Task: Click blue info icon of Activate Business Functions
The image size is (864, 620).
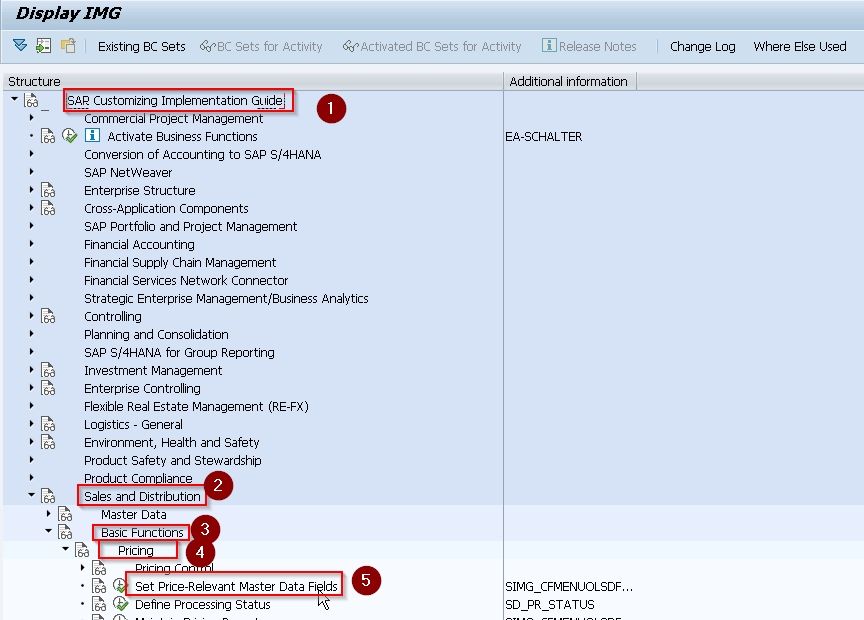Action: (92, 135)
